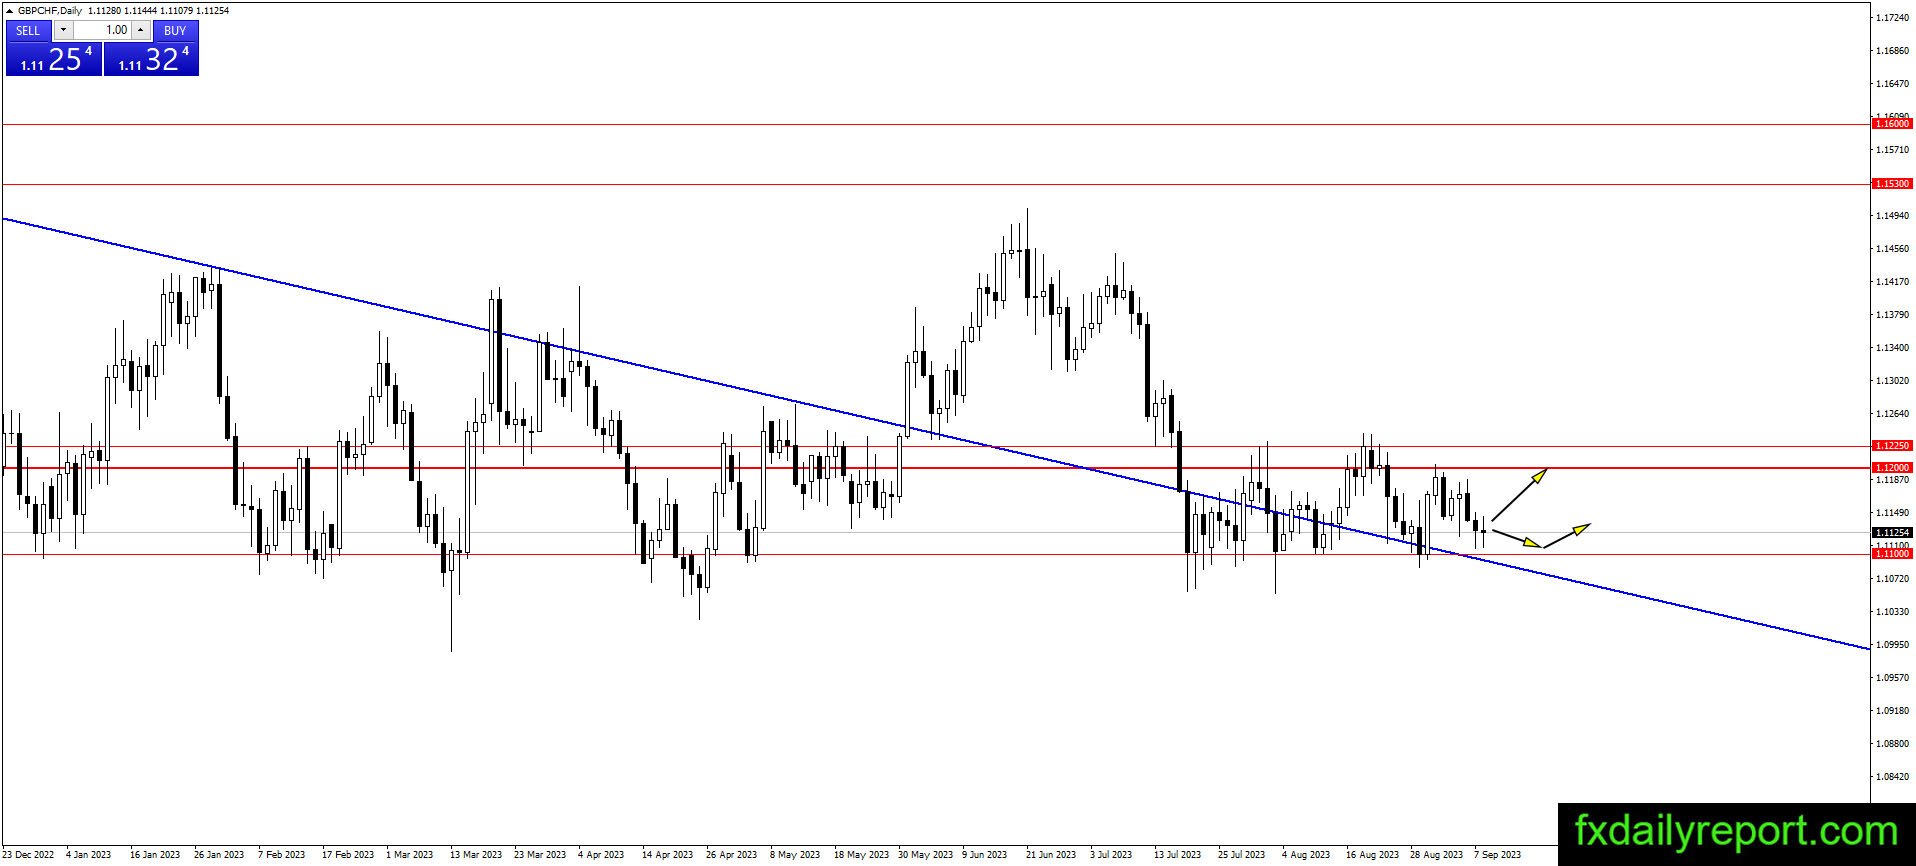Click the 1.10720 price axis label
The image size is (1916, 866).
pyautogui.click(x=1892, y=579)
